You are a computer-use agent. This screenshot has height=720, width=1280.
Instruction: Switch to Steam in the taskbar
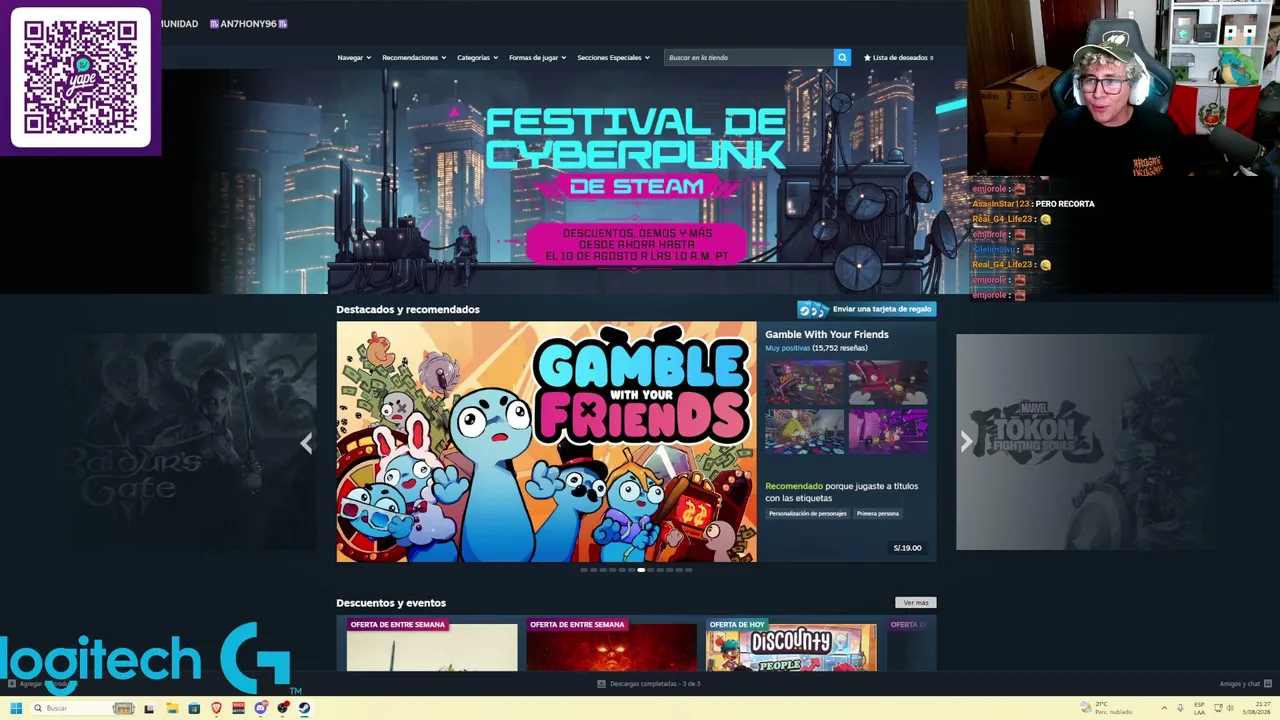click(305, 708)
